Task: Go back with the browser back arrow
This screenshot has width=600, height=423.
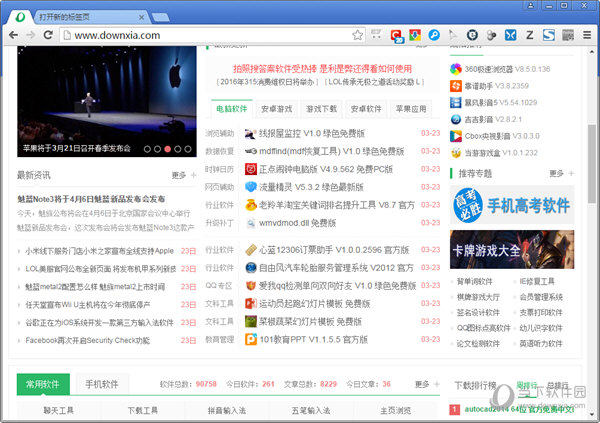Action: coord(13,35)
